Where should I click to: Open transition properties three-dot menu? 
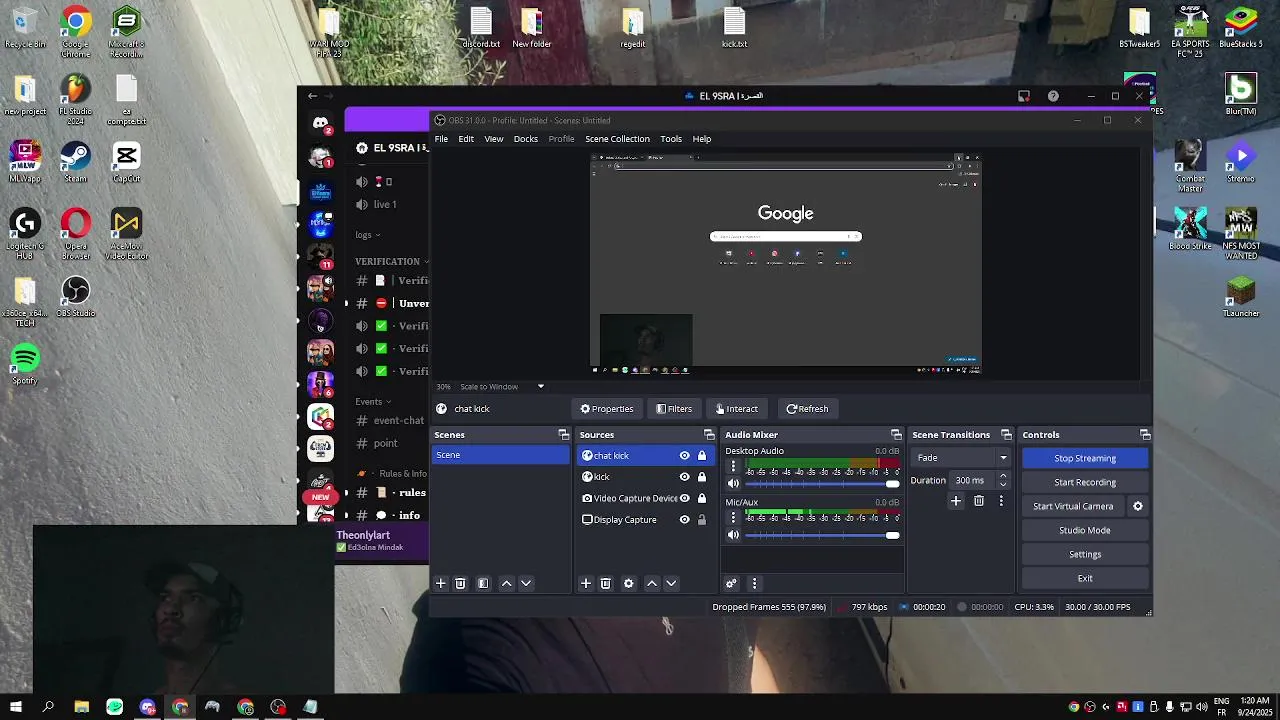pos(1001,501)
